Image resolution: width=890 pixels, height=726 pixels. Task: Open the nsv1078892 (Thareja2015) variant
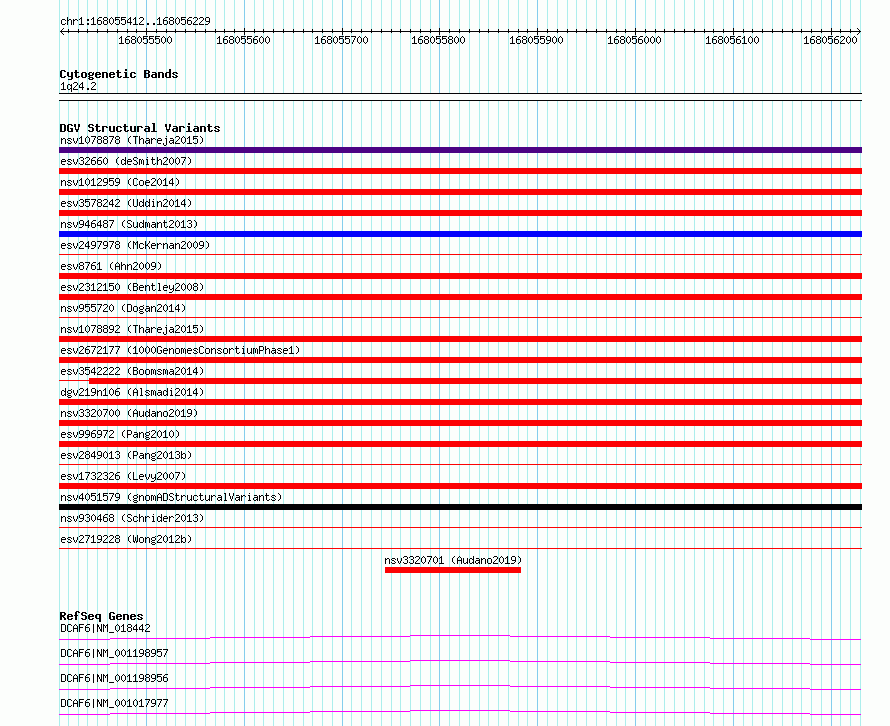[132, 329]
